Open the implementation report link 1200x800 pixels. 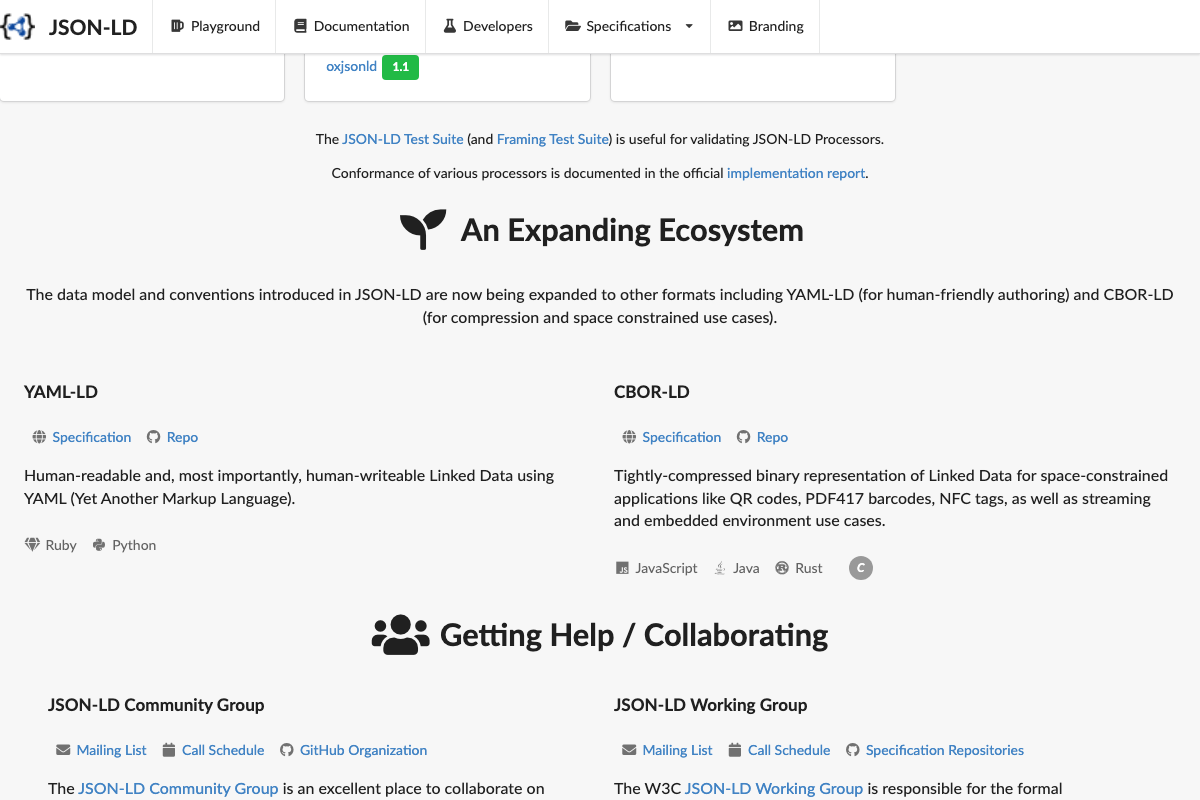pos(796,173)
